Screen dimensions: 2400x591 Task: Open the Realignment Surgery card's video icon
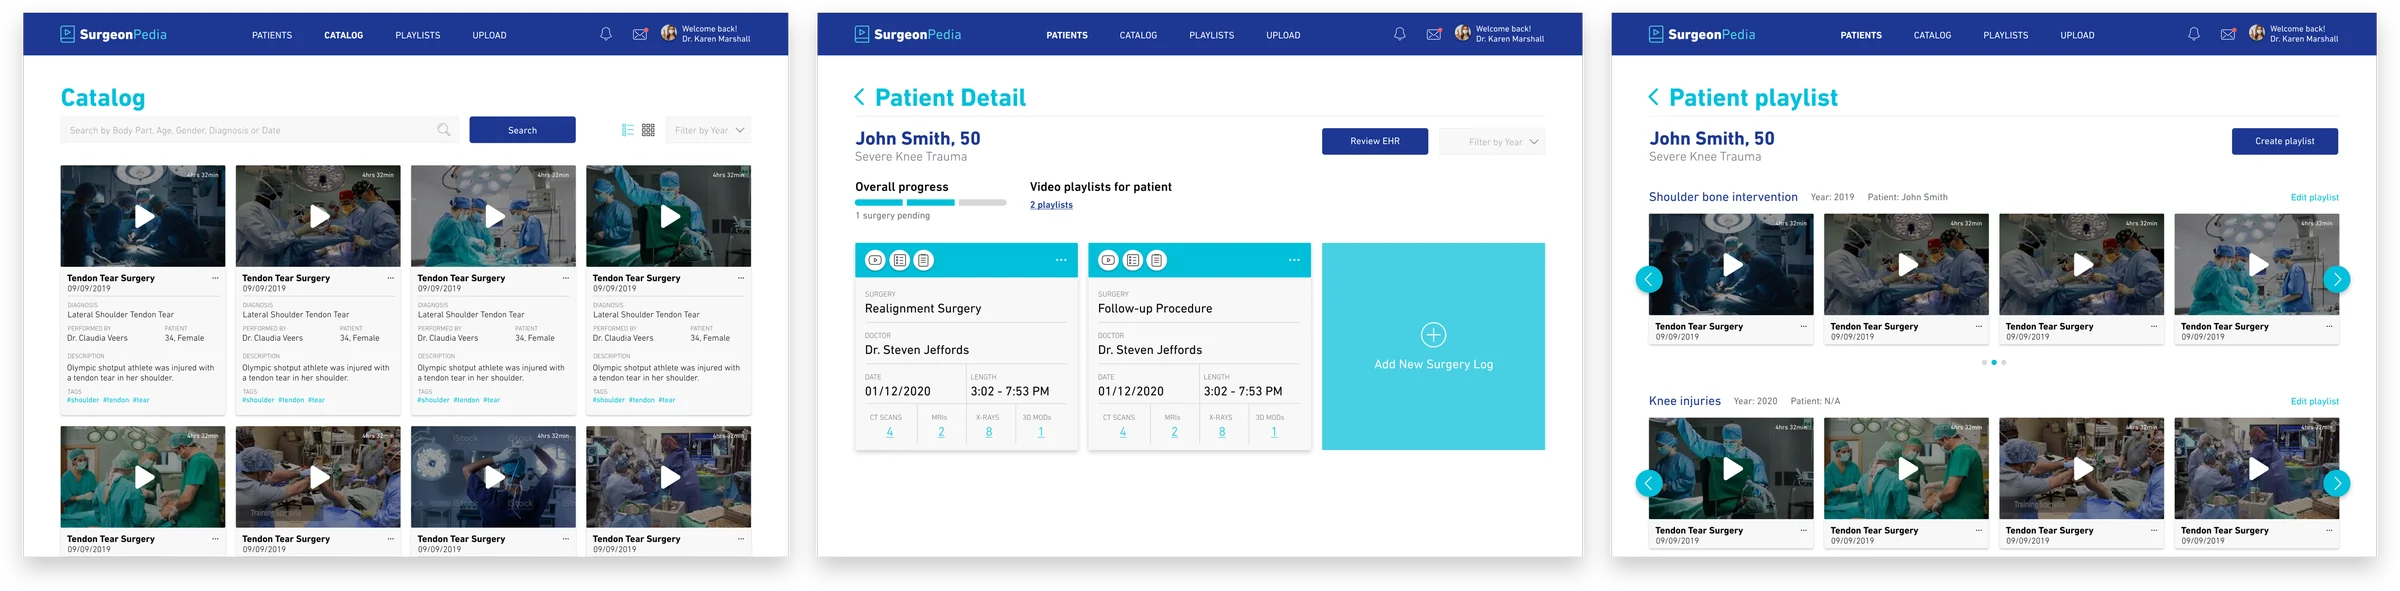click(875, 260)
